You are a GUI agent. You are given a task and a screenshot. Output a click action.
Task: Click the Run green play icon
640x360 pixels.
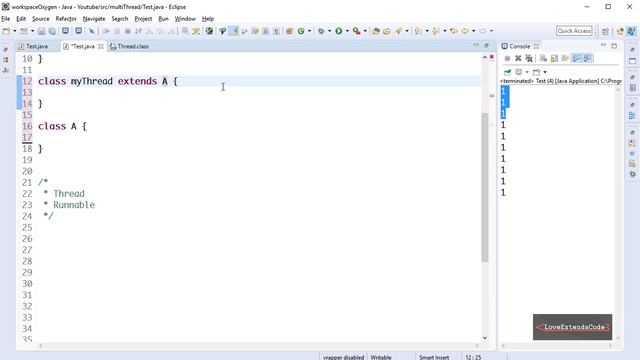(338, 31)
